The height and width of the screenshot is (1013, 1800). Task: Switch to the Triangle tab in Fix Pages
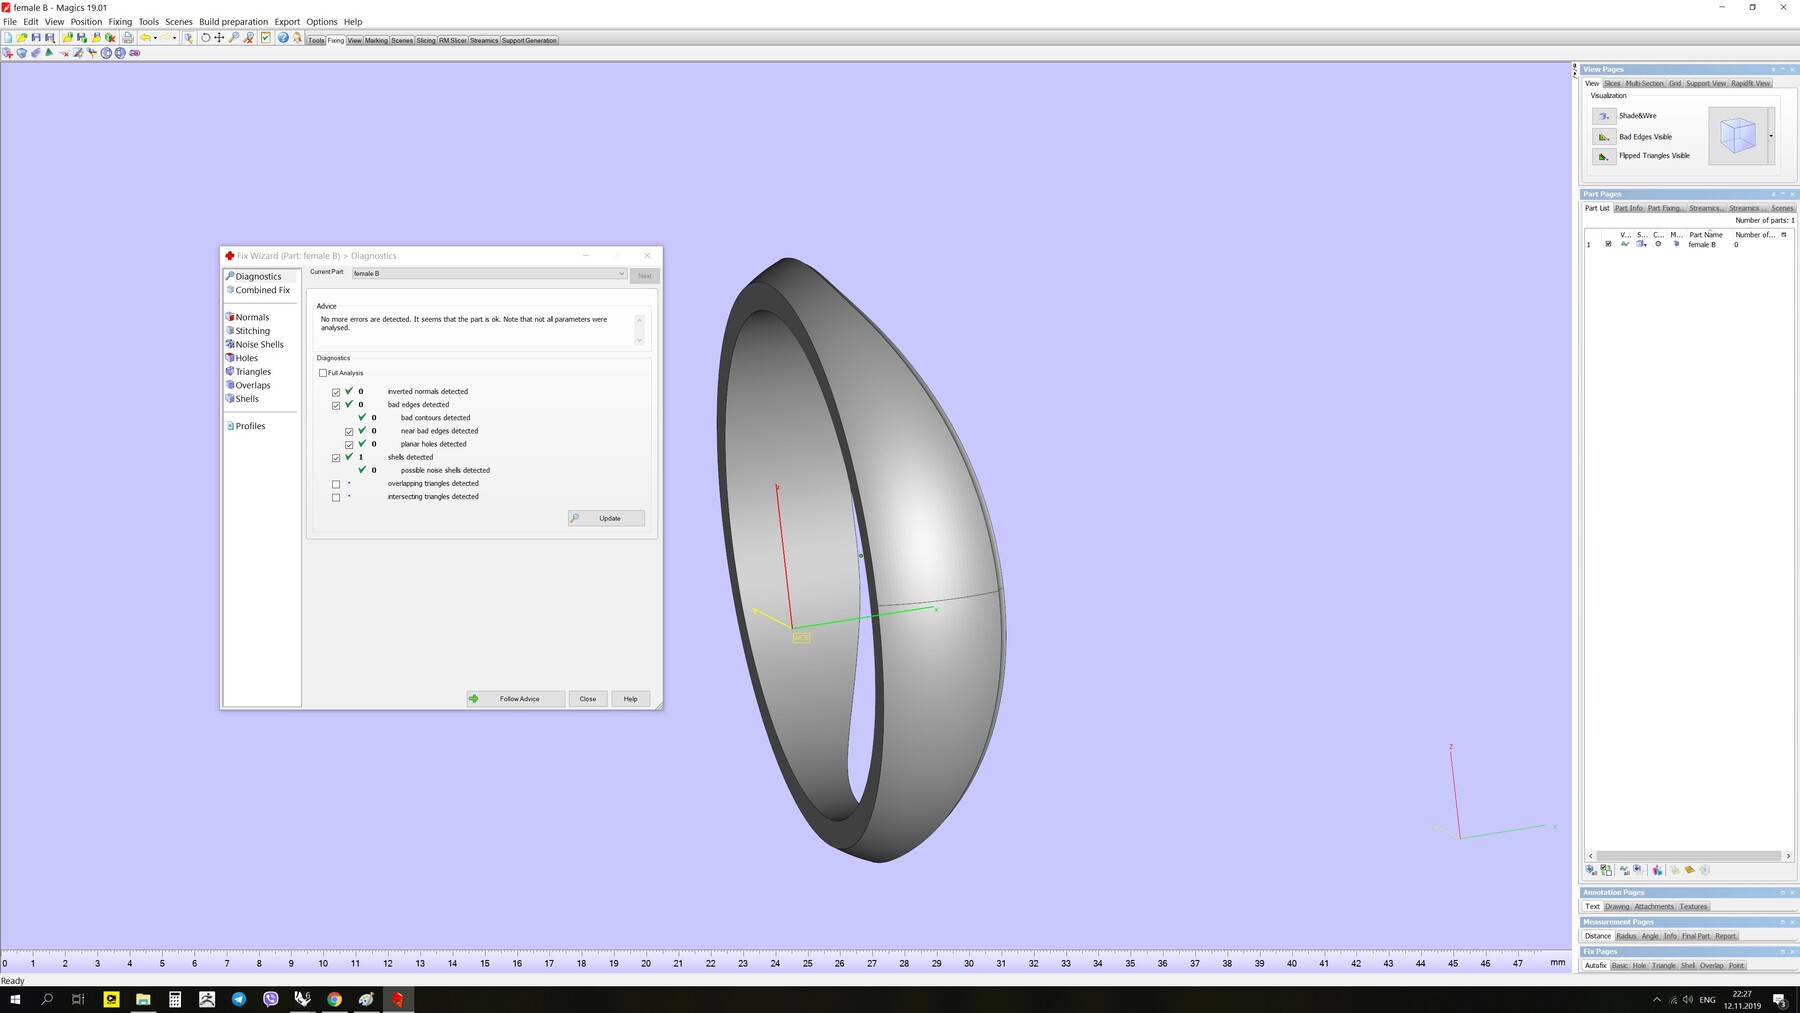[1663, 966]
